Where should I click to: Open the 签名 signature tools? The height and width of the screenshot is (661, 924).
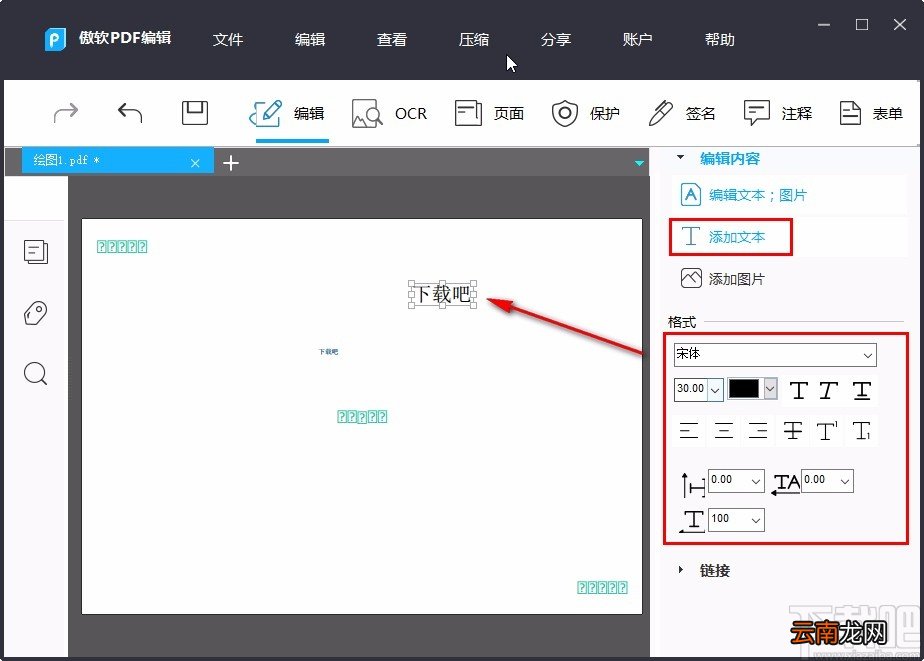681,113
